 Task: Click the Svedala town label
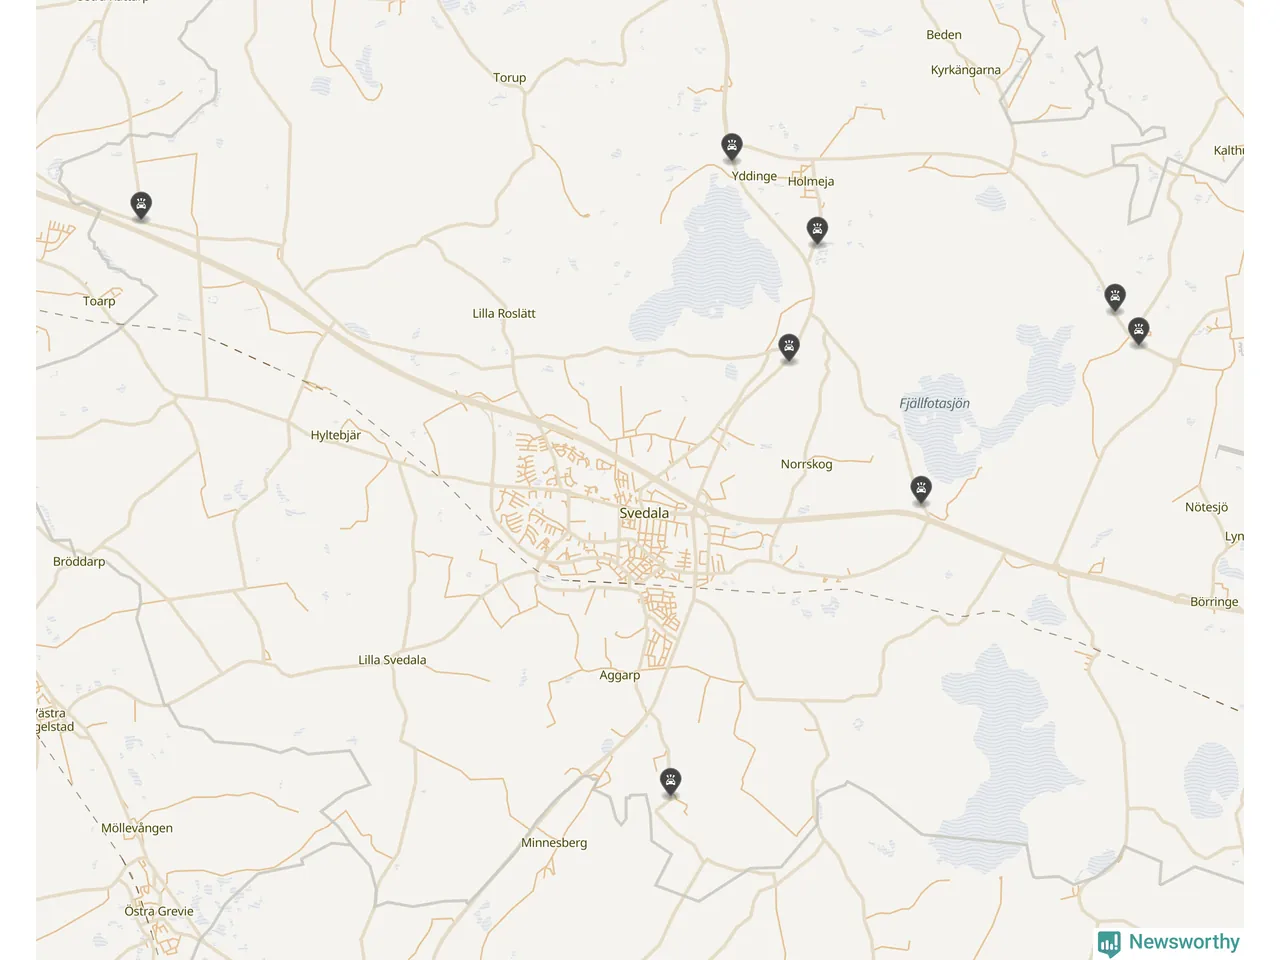click(x=644, y=513)
